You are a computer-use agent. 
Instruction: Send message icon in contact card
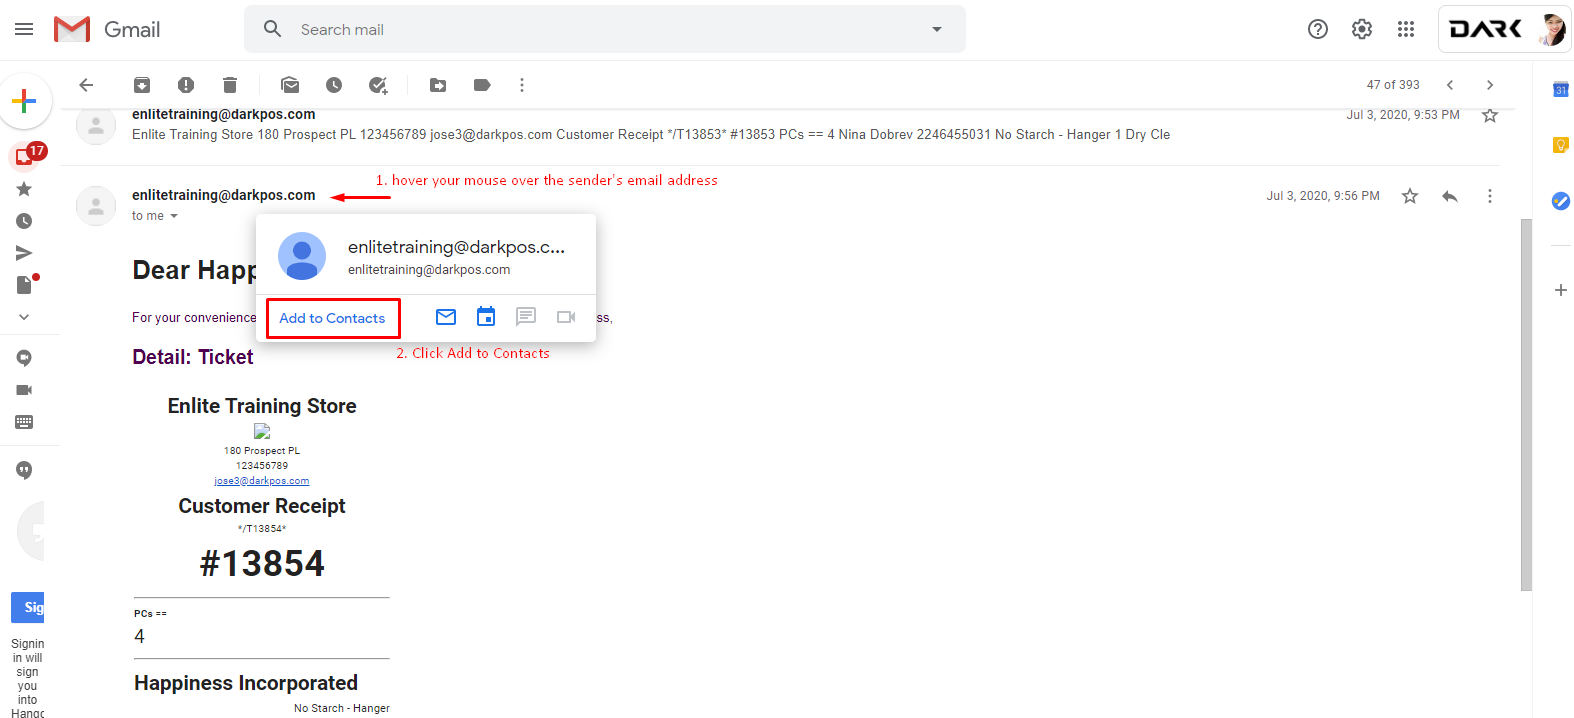[x=526, y=317]
